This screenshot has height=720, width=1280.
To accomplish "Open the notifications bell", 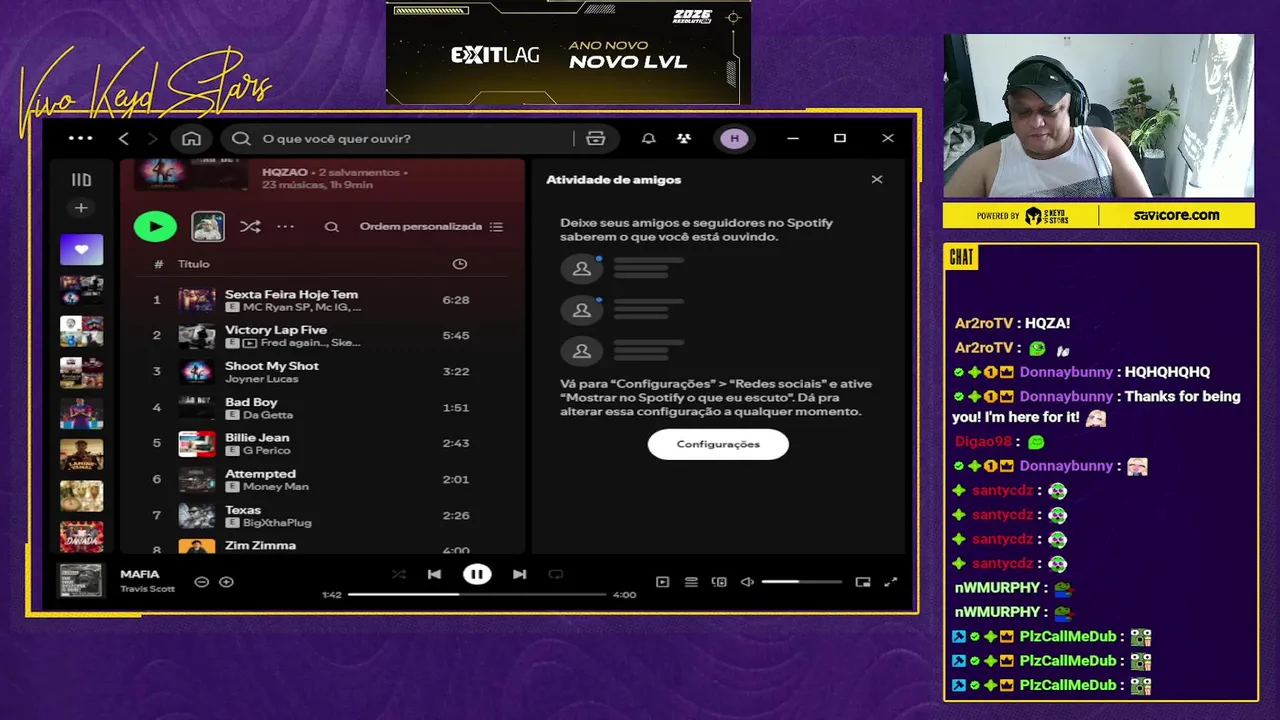I will coord(648,138).
